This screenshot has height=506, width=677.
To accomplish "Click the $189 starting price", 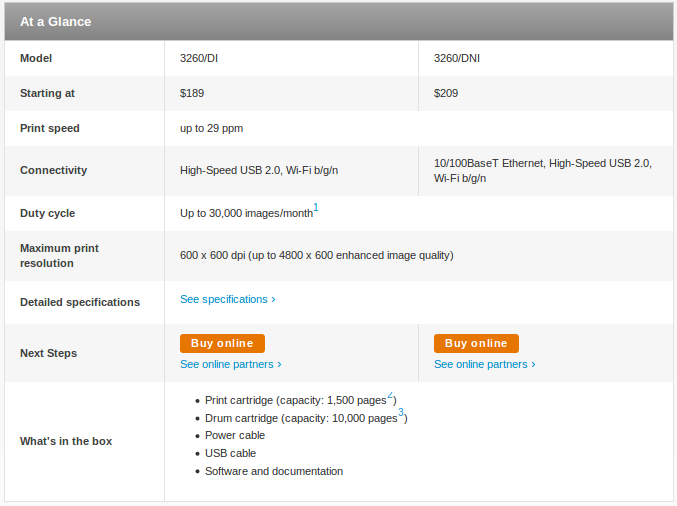I will pyautogui.click(x=191, y=93).
